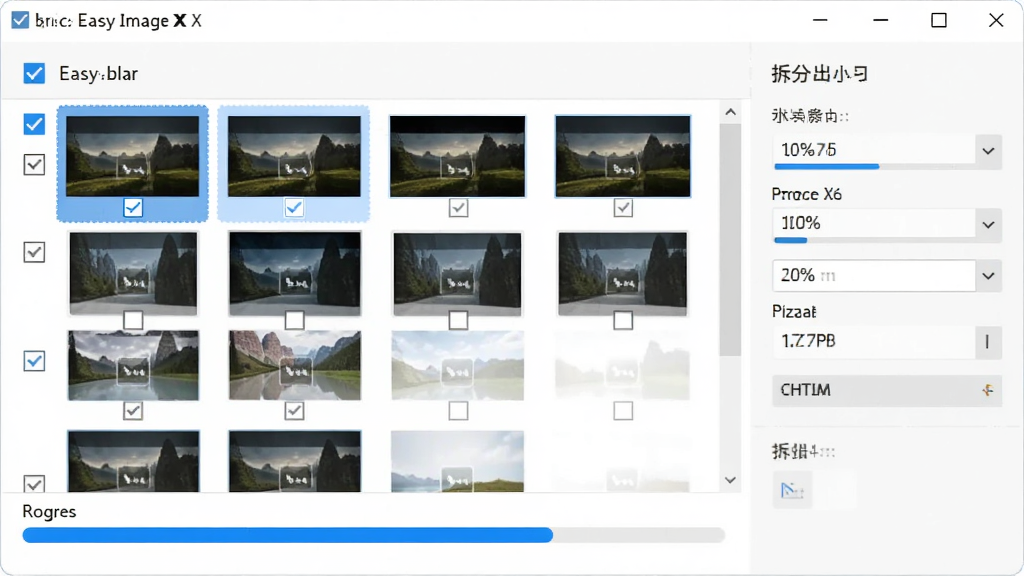Check the box under the first second-row thumbnail

pyautogui.click(x=133, y=320)
